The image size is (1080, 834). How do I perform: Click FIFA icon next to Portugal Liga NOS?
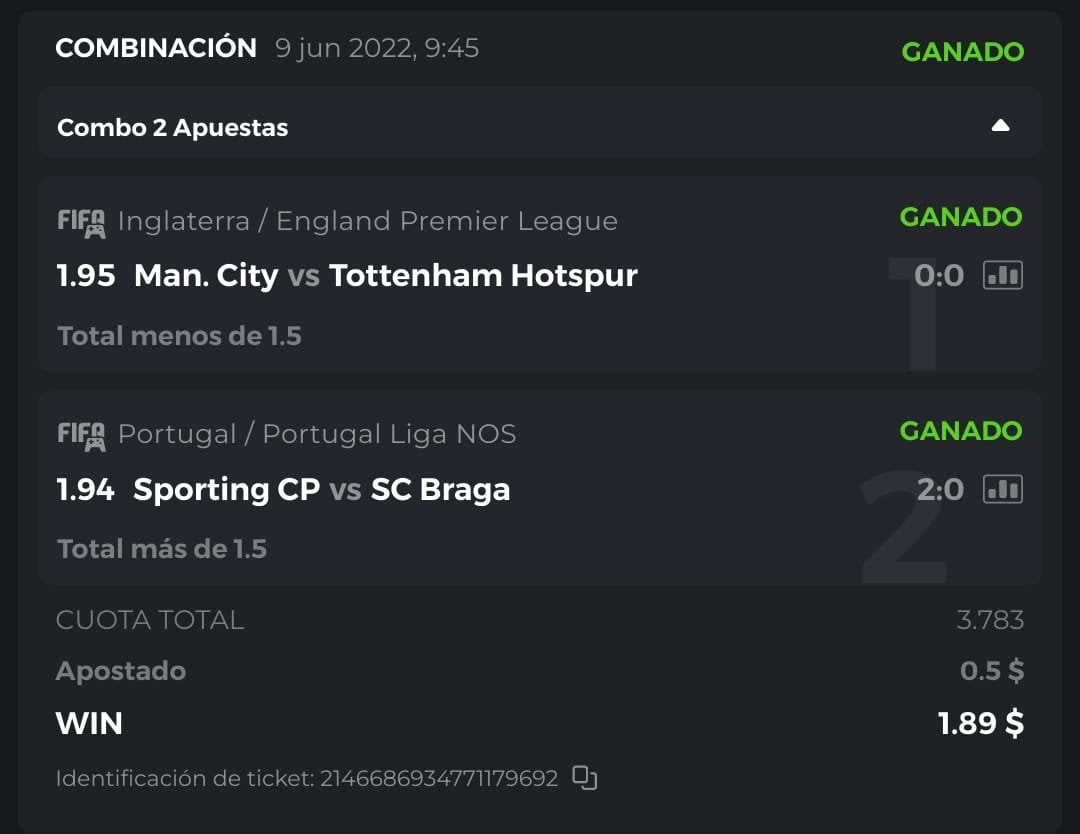pyautogui.click(x=81, y=435)
